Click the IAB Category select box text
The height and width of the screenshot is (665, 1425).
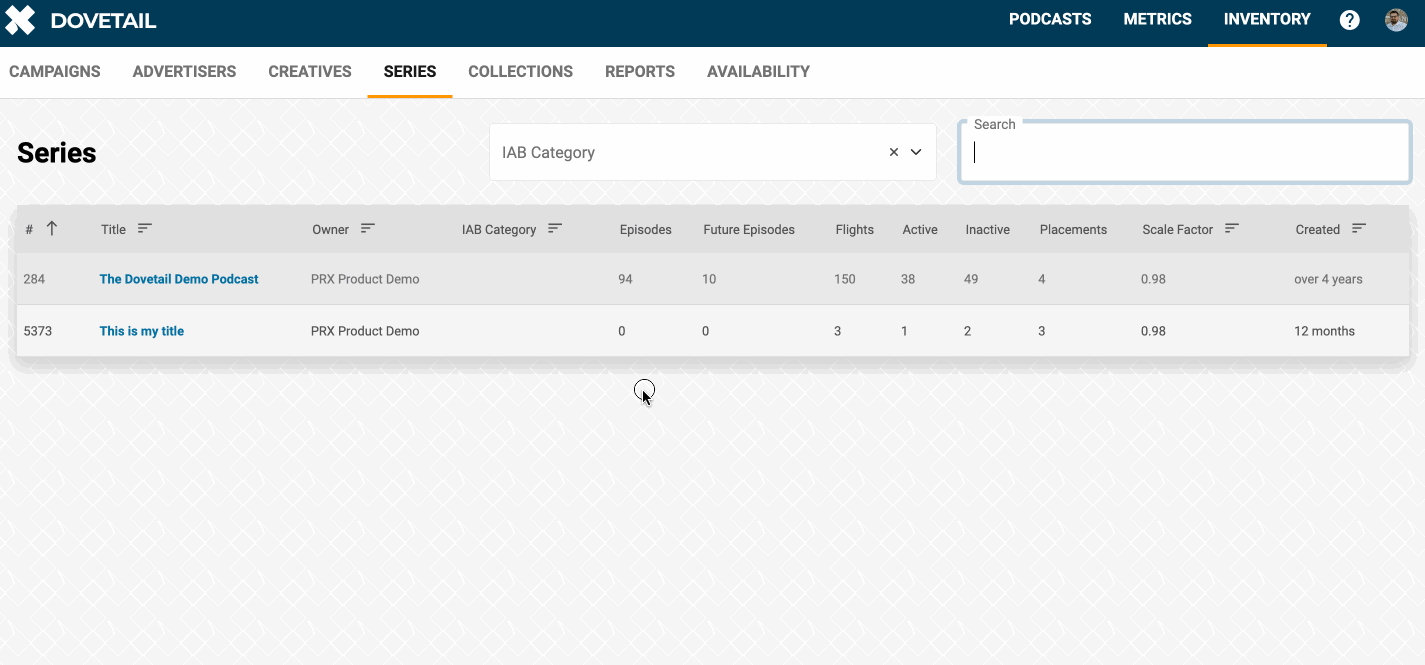pyautogui.click(x=548, y=152)
